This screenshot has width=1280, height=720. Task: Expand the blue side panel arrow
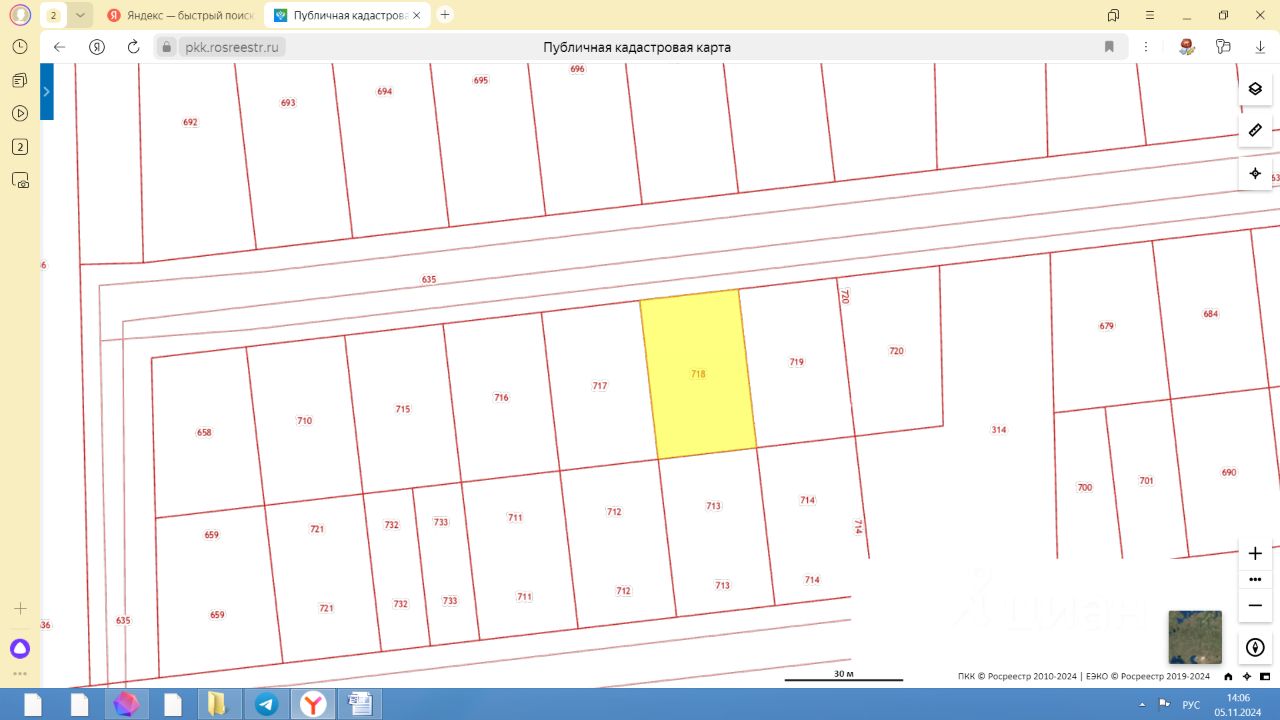[x=47, y=91]
